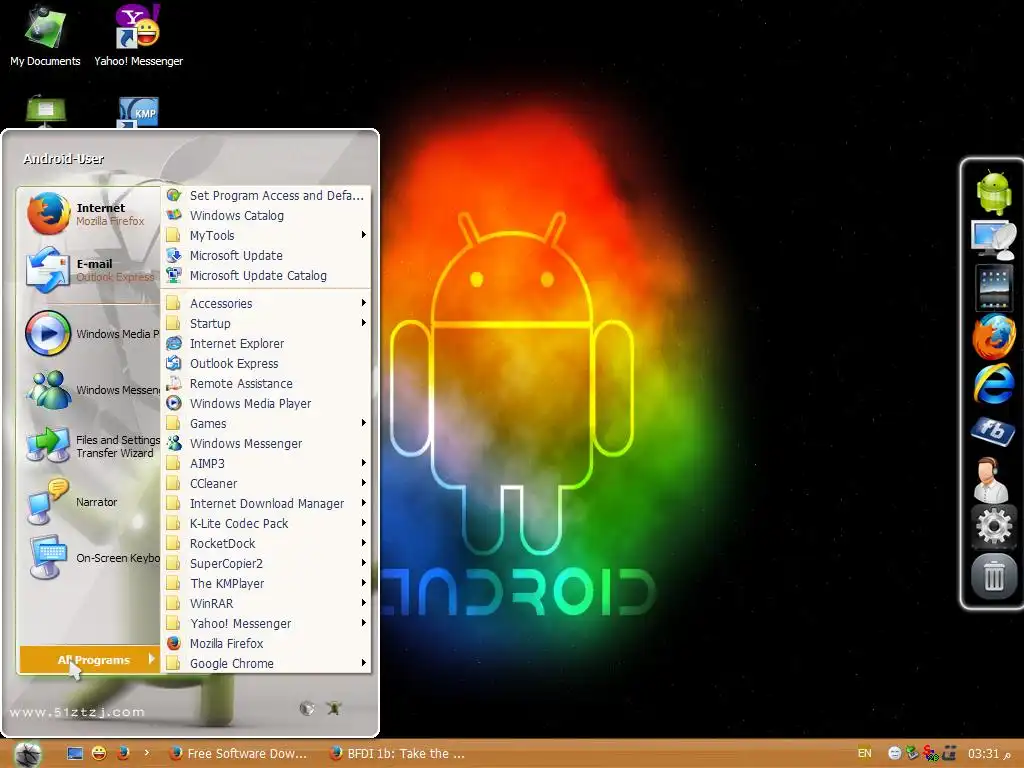Expand the SuperCopier2 folder
Viewport: 1024px width, 768px height.
coord(266,564)
